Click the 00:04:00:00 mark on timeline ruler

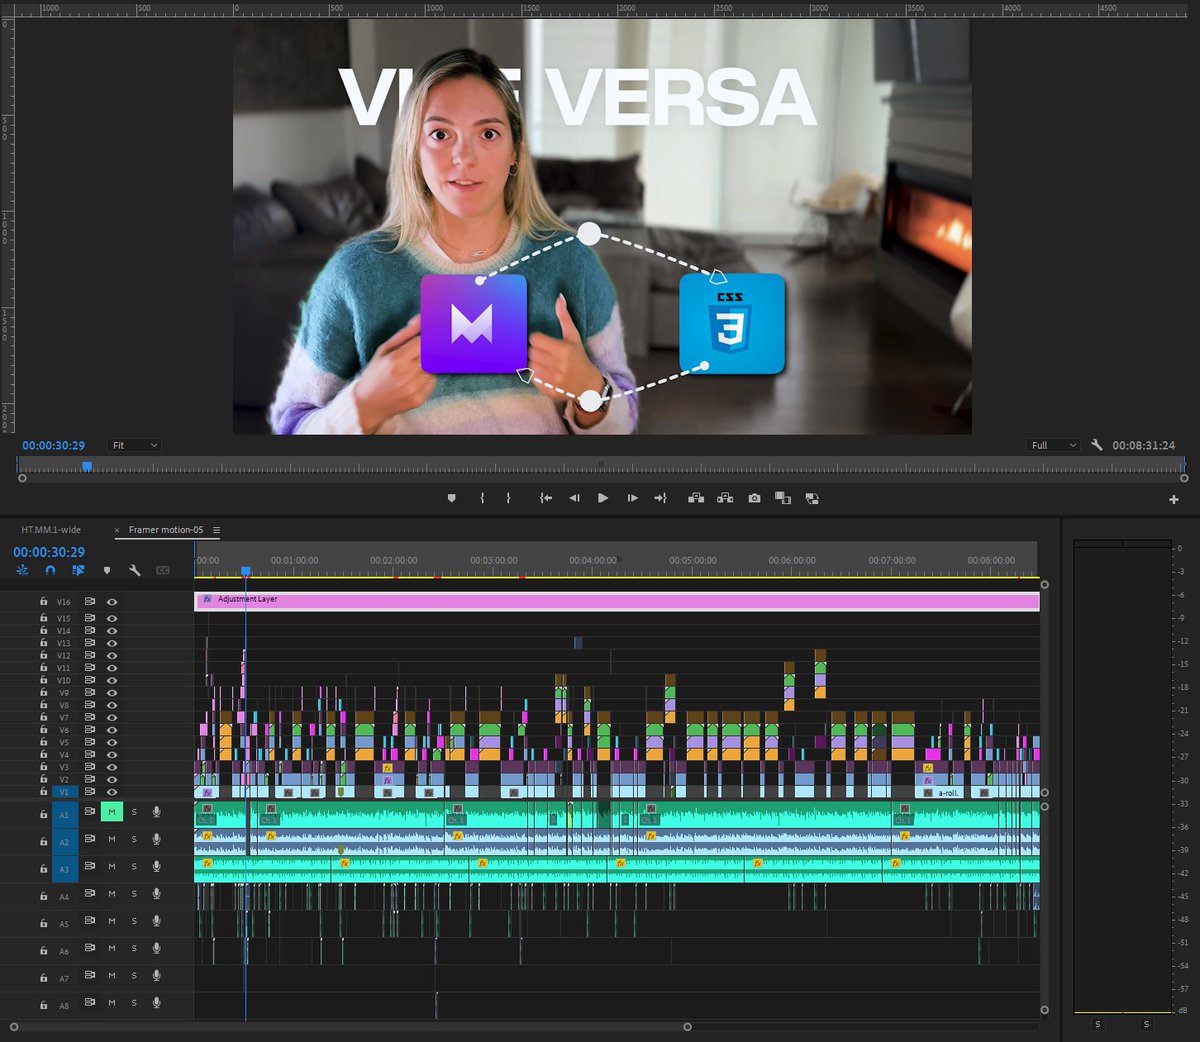point(593,560)
